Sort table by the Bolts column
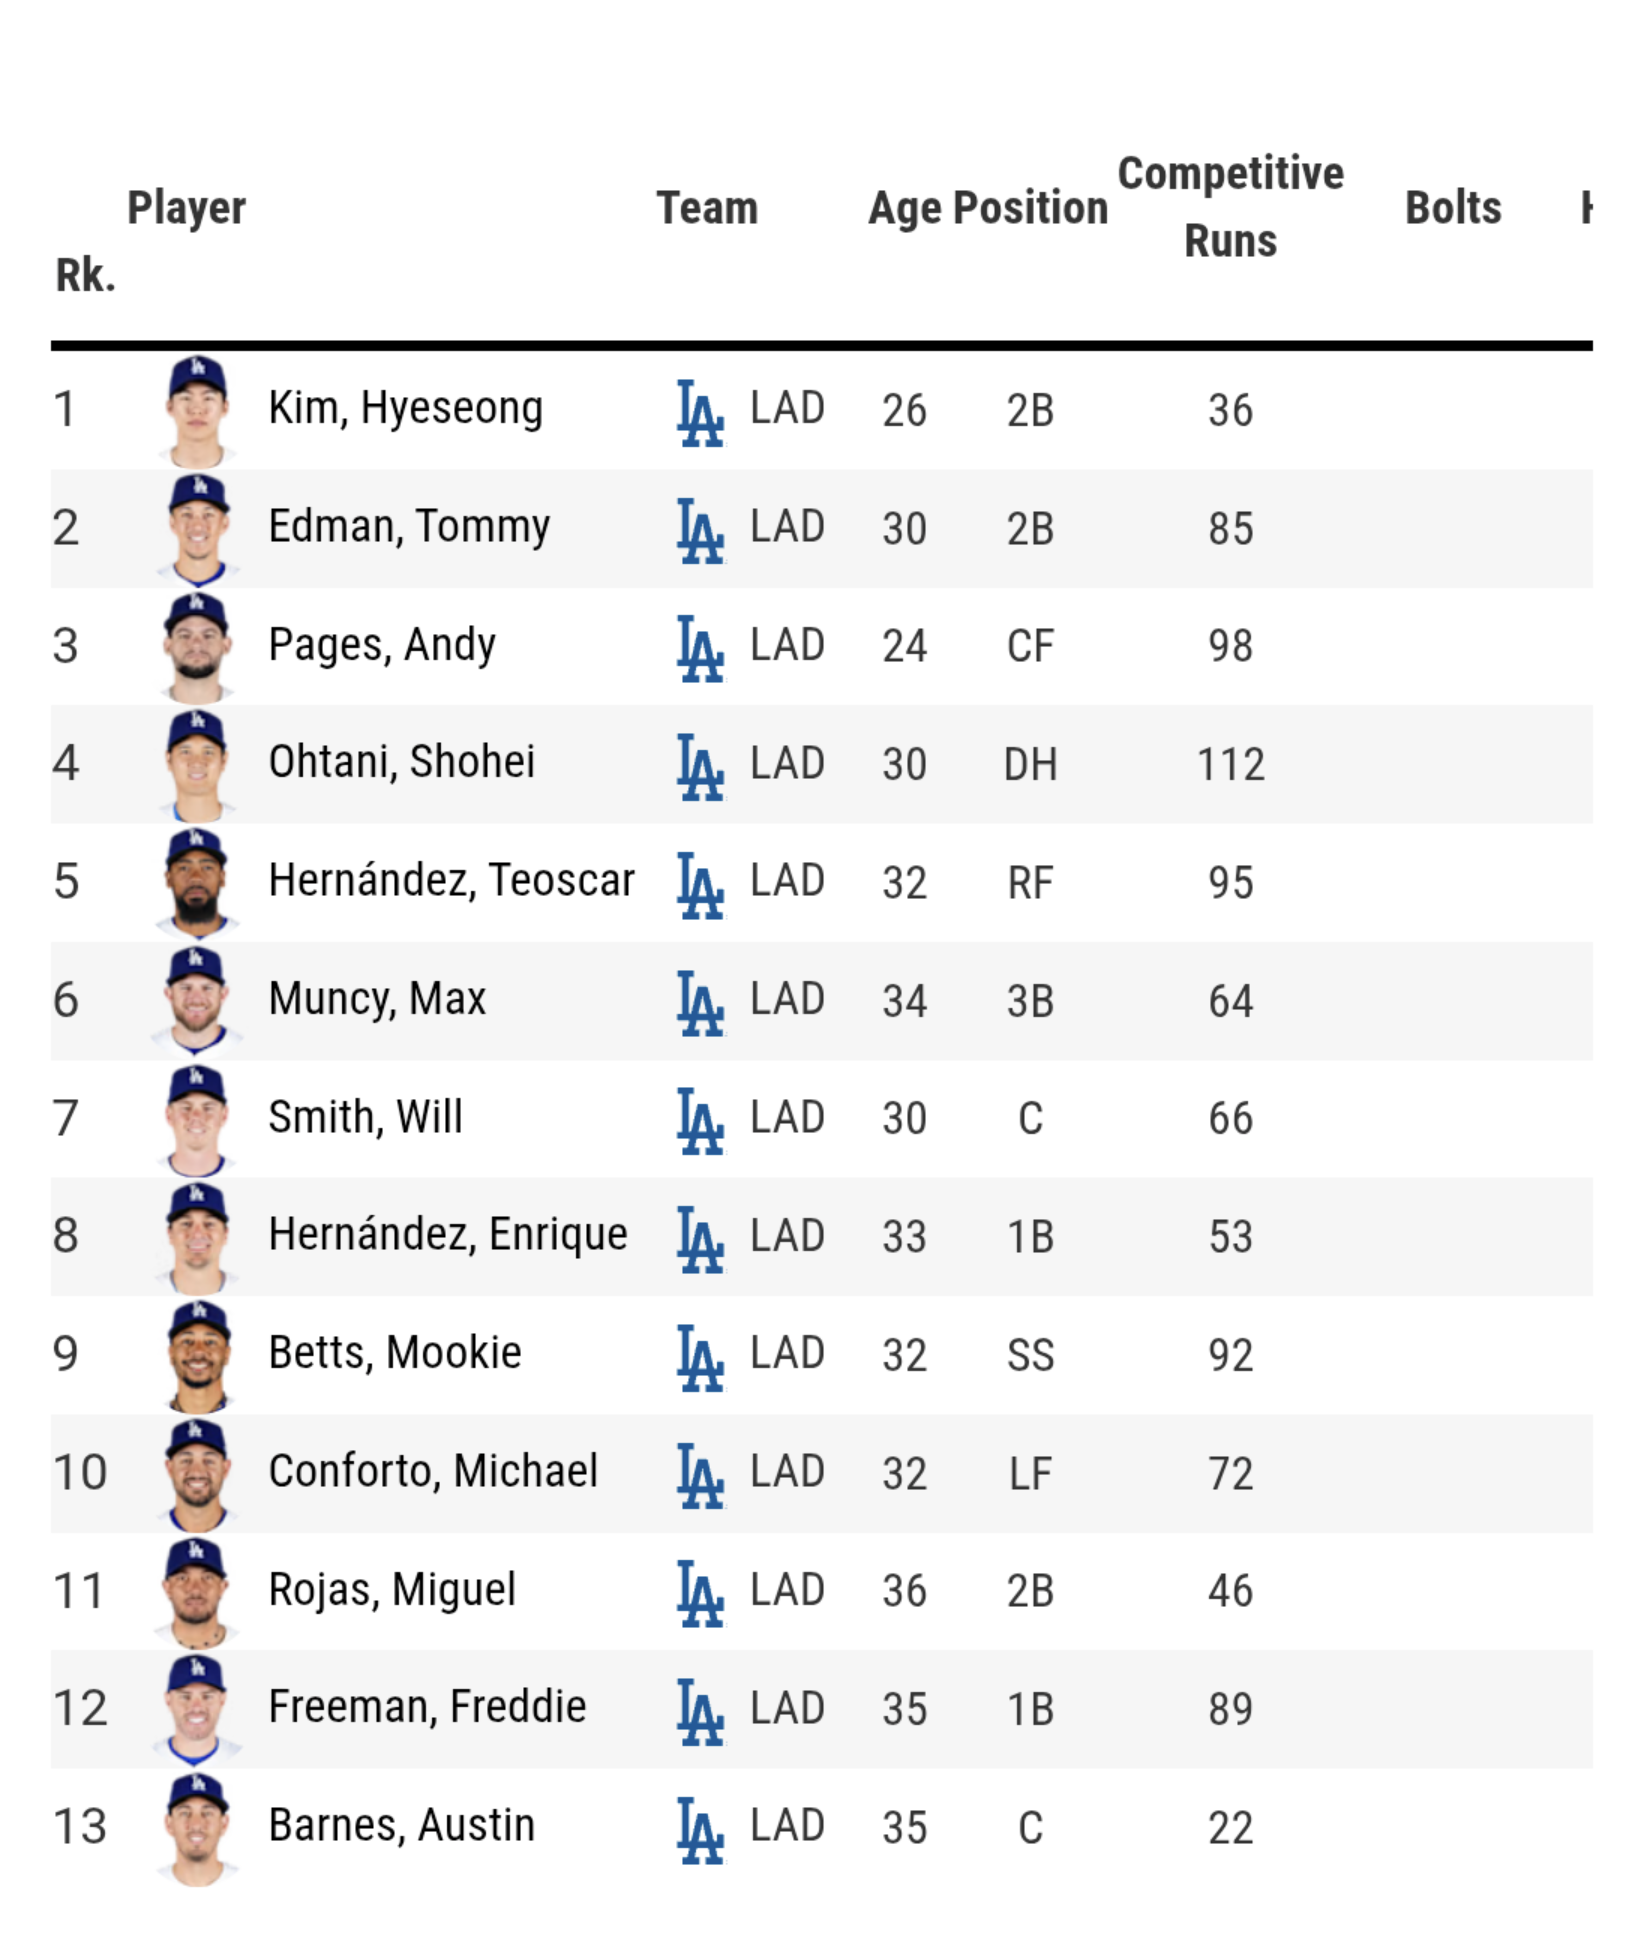Screen dimensions: 1644x1950 point(1452,208)
